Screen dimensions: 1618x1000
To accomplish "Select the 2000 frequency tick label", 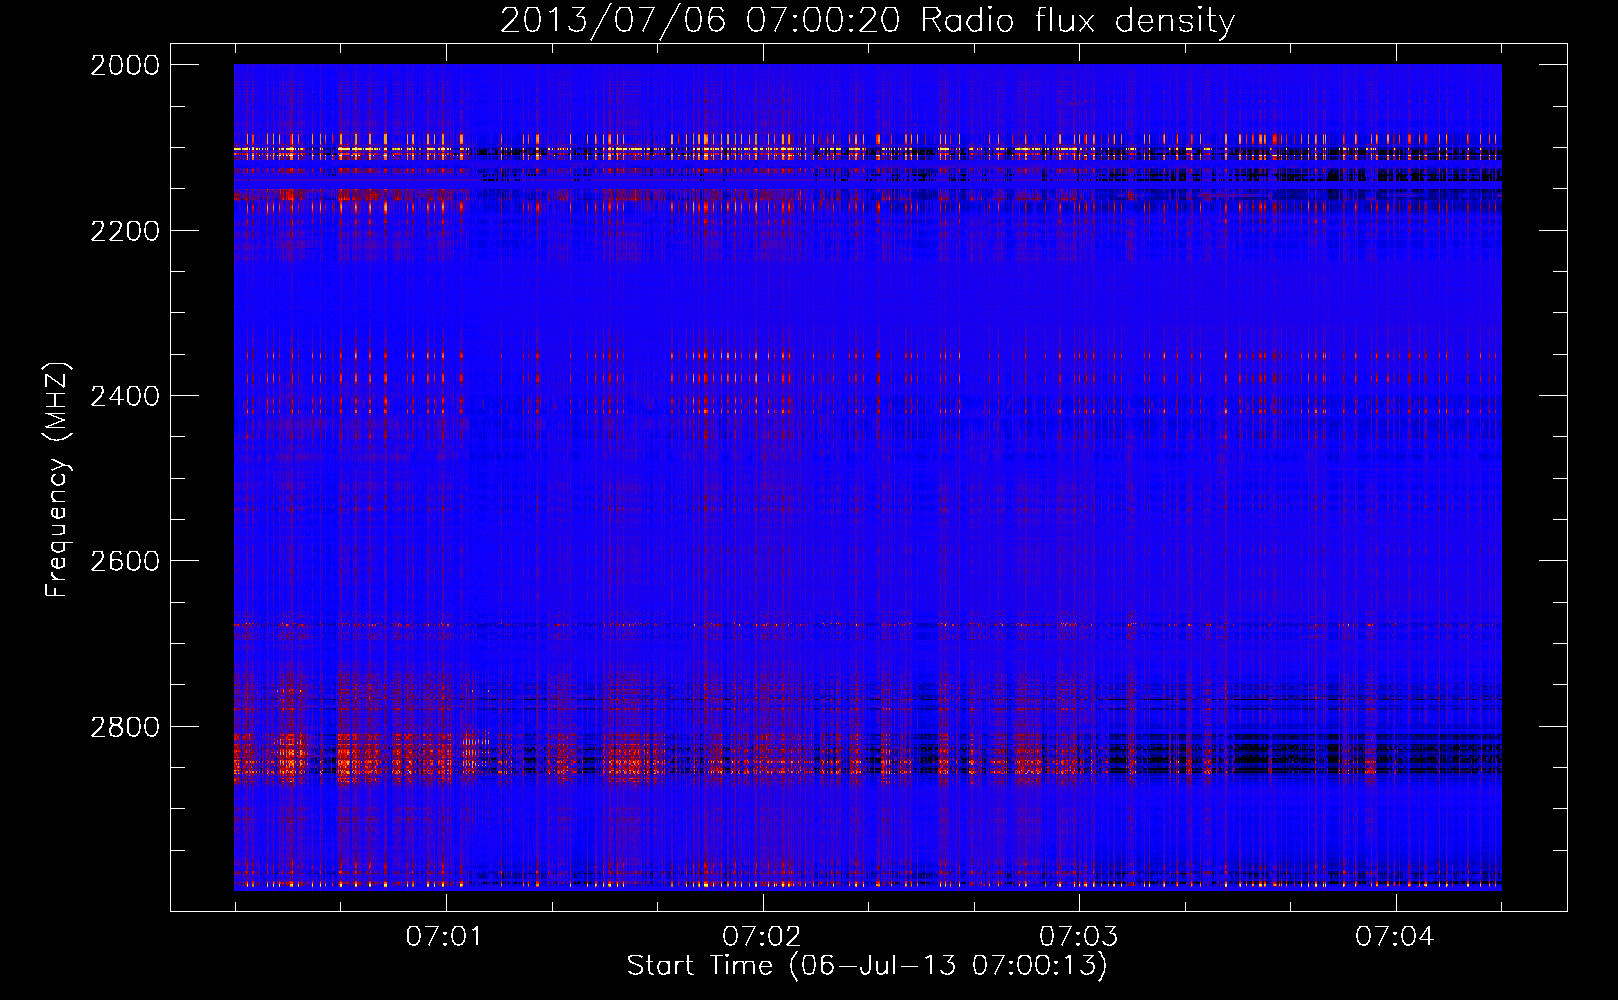I will coord(125,65).
